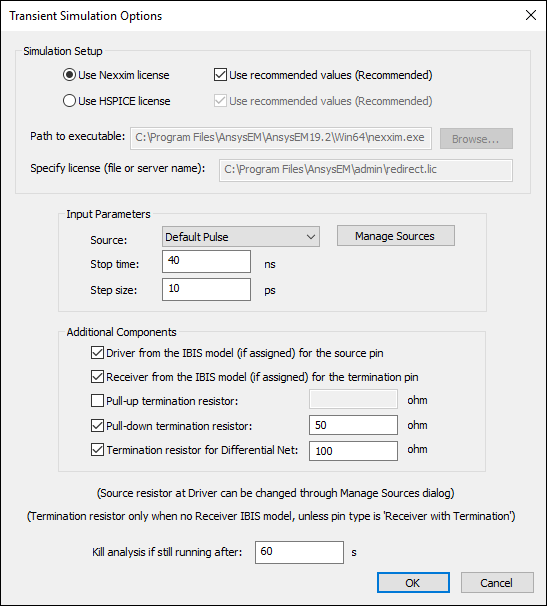The width and height of the screenshot is (547, 606).
Task: Click the Pull-down resistor value field showing 50
Action: coord(353,425)
